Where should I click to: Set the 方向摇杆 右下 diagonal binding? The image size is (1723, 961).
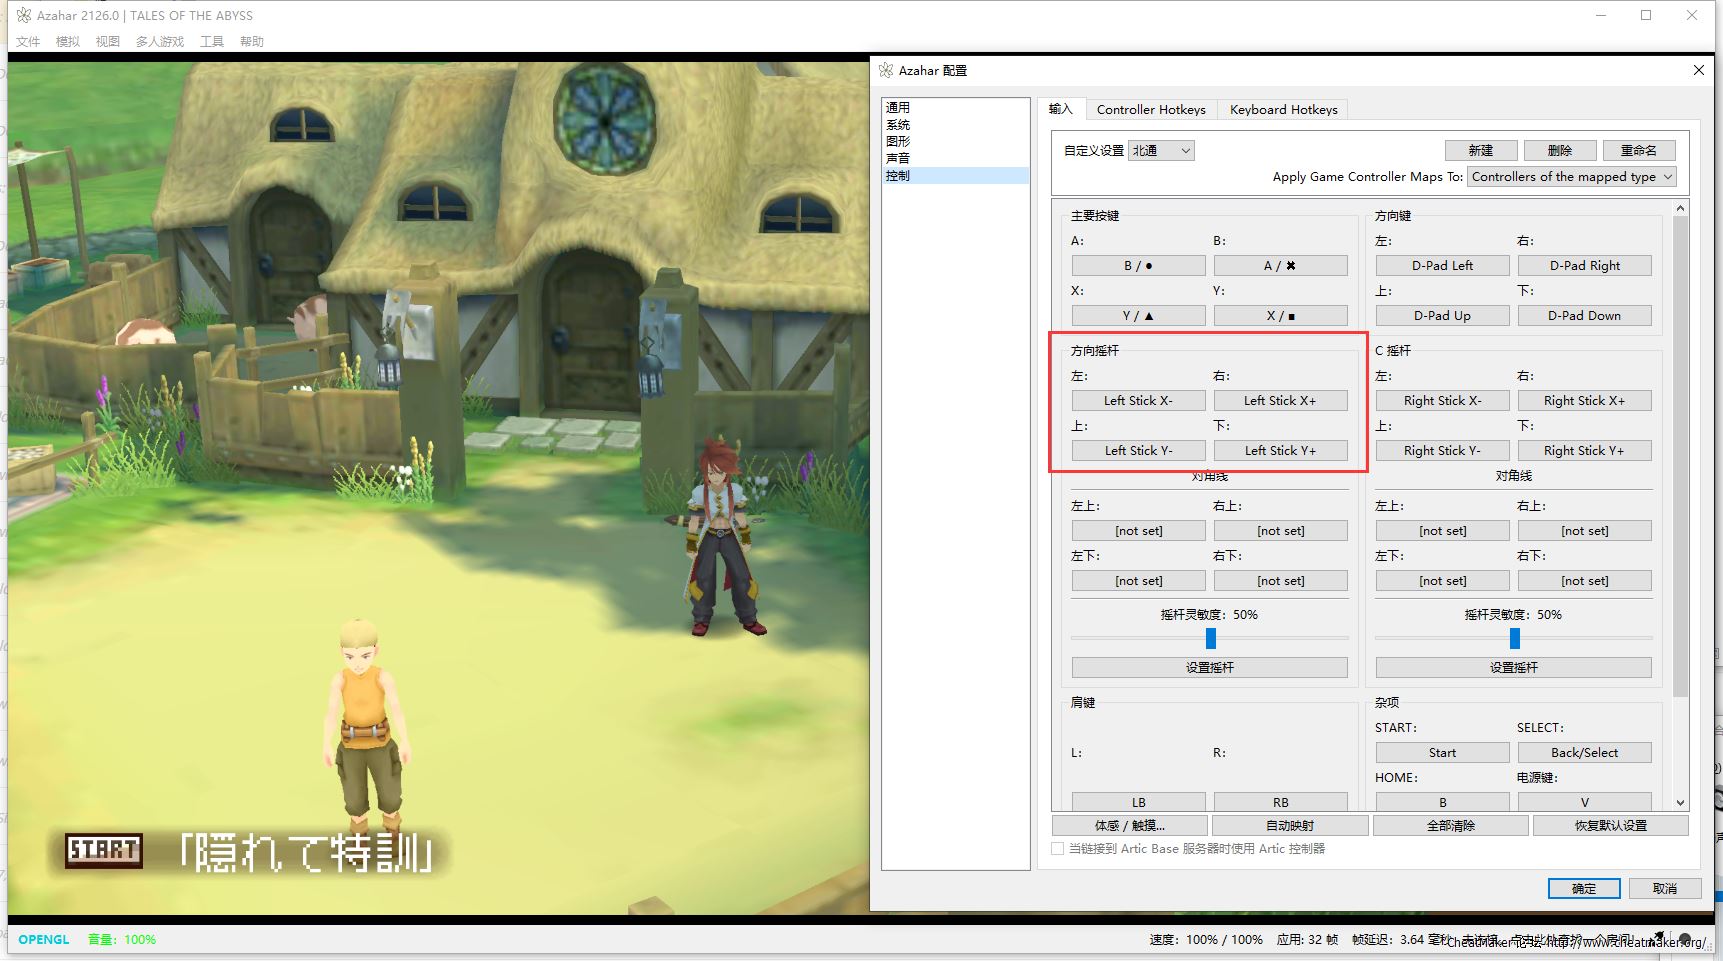1281,581
